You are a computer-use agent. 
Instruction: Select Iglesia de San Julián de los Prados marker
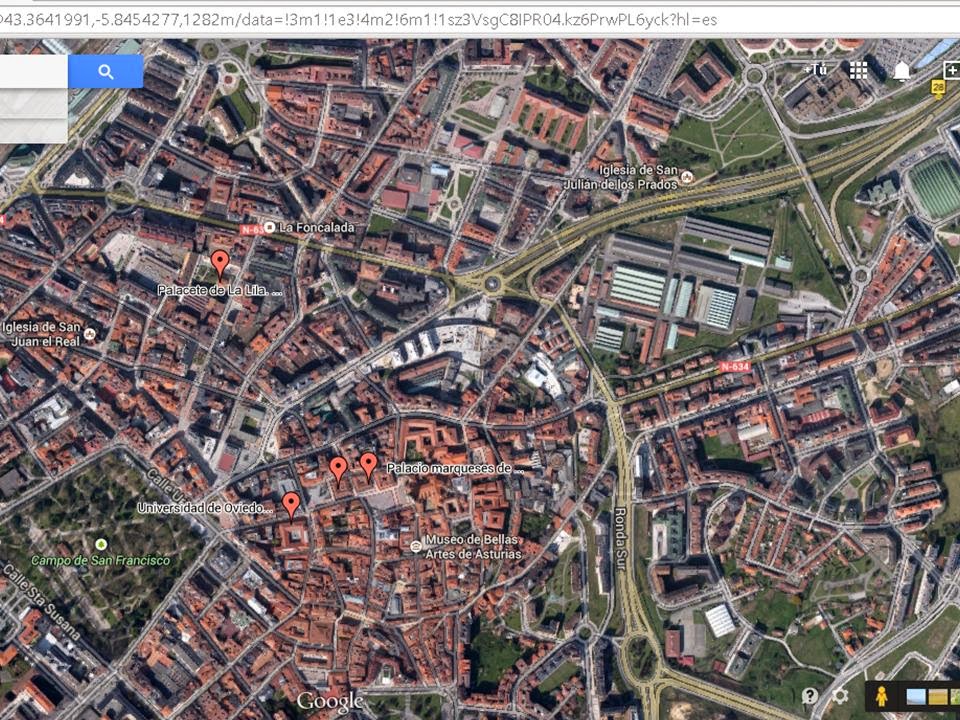686,178
